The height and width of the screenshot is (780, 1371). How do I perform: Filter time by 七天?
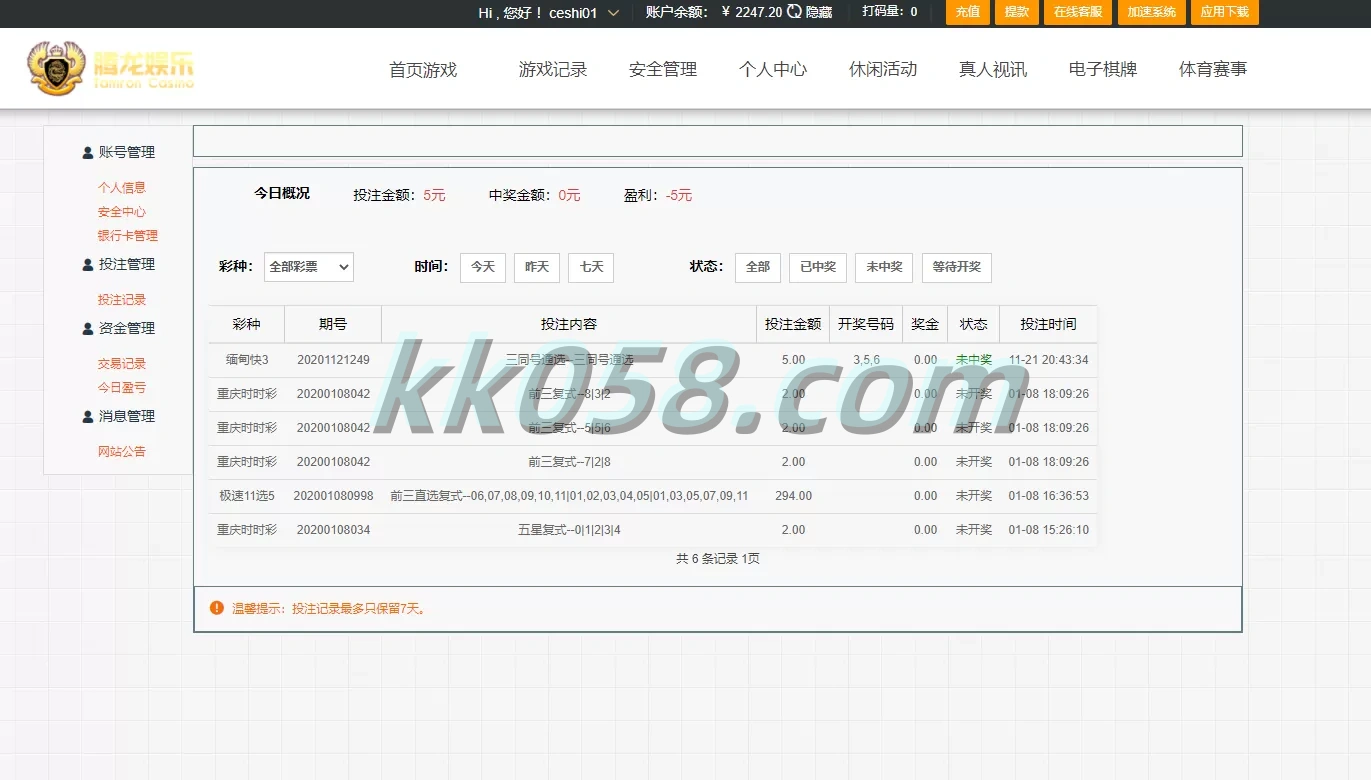tap(591, 267)
